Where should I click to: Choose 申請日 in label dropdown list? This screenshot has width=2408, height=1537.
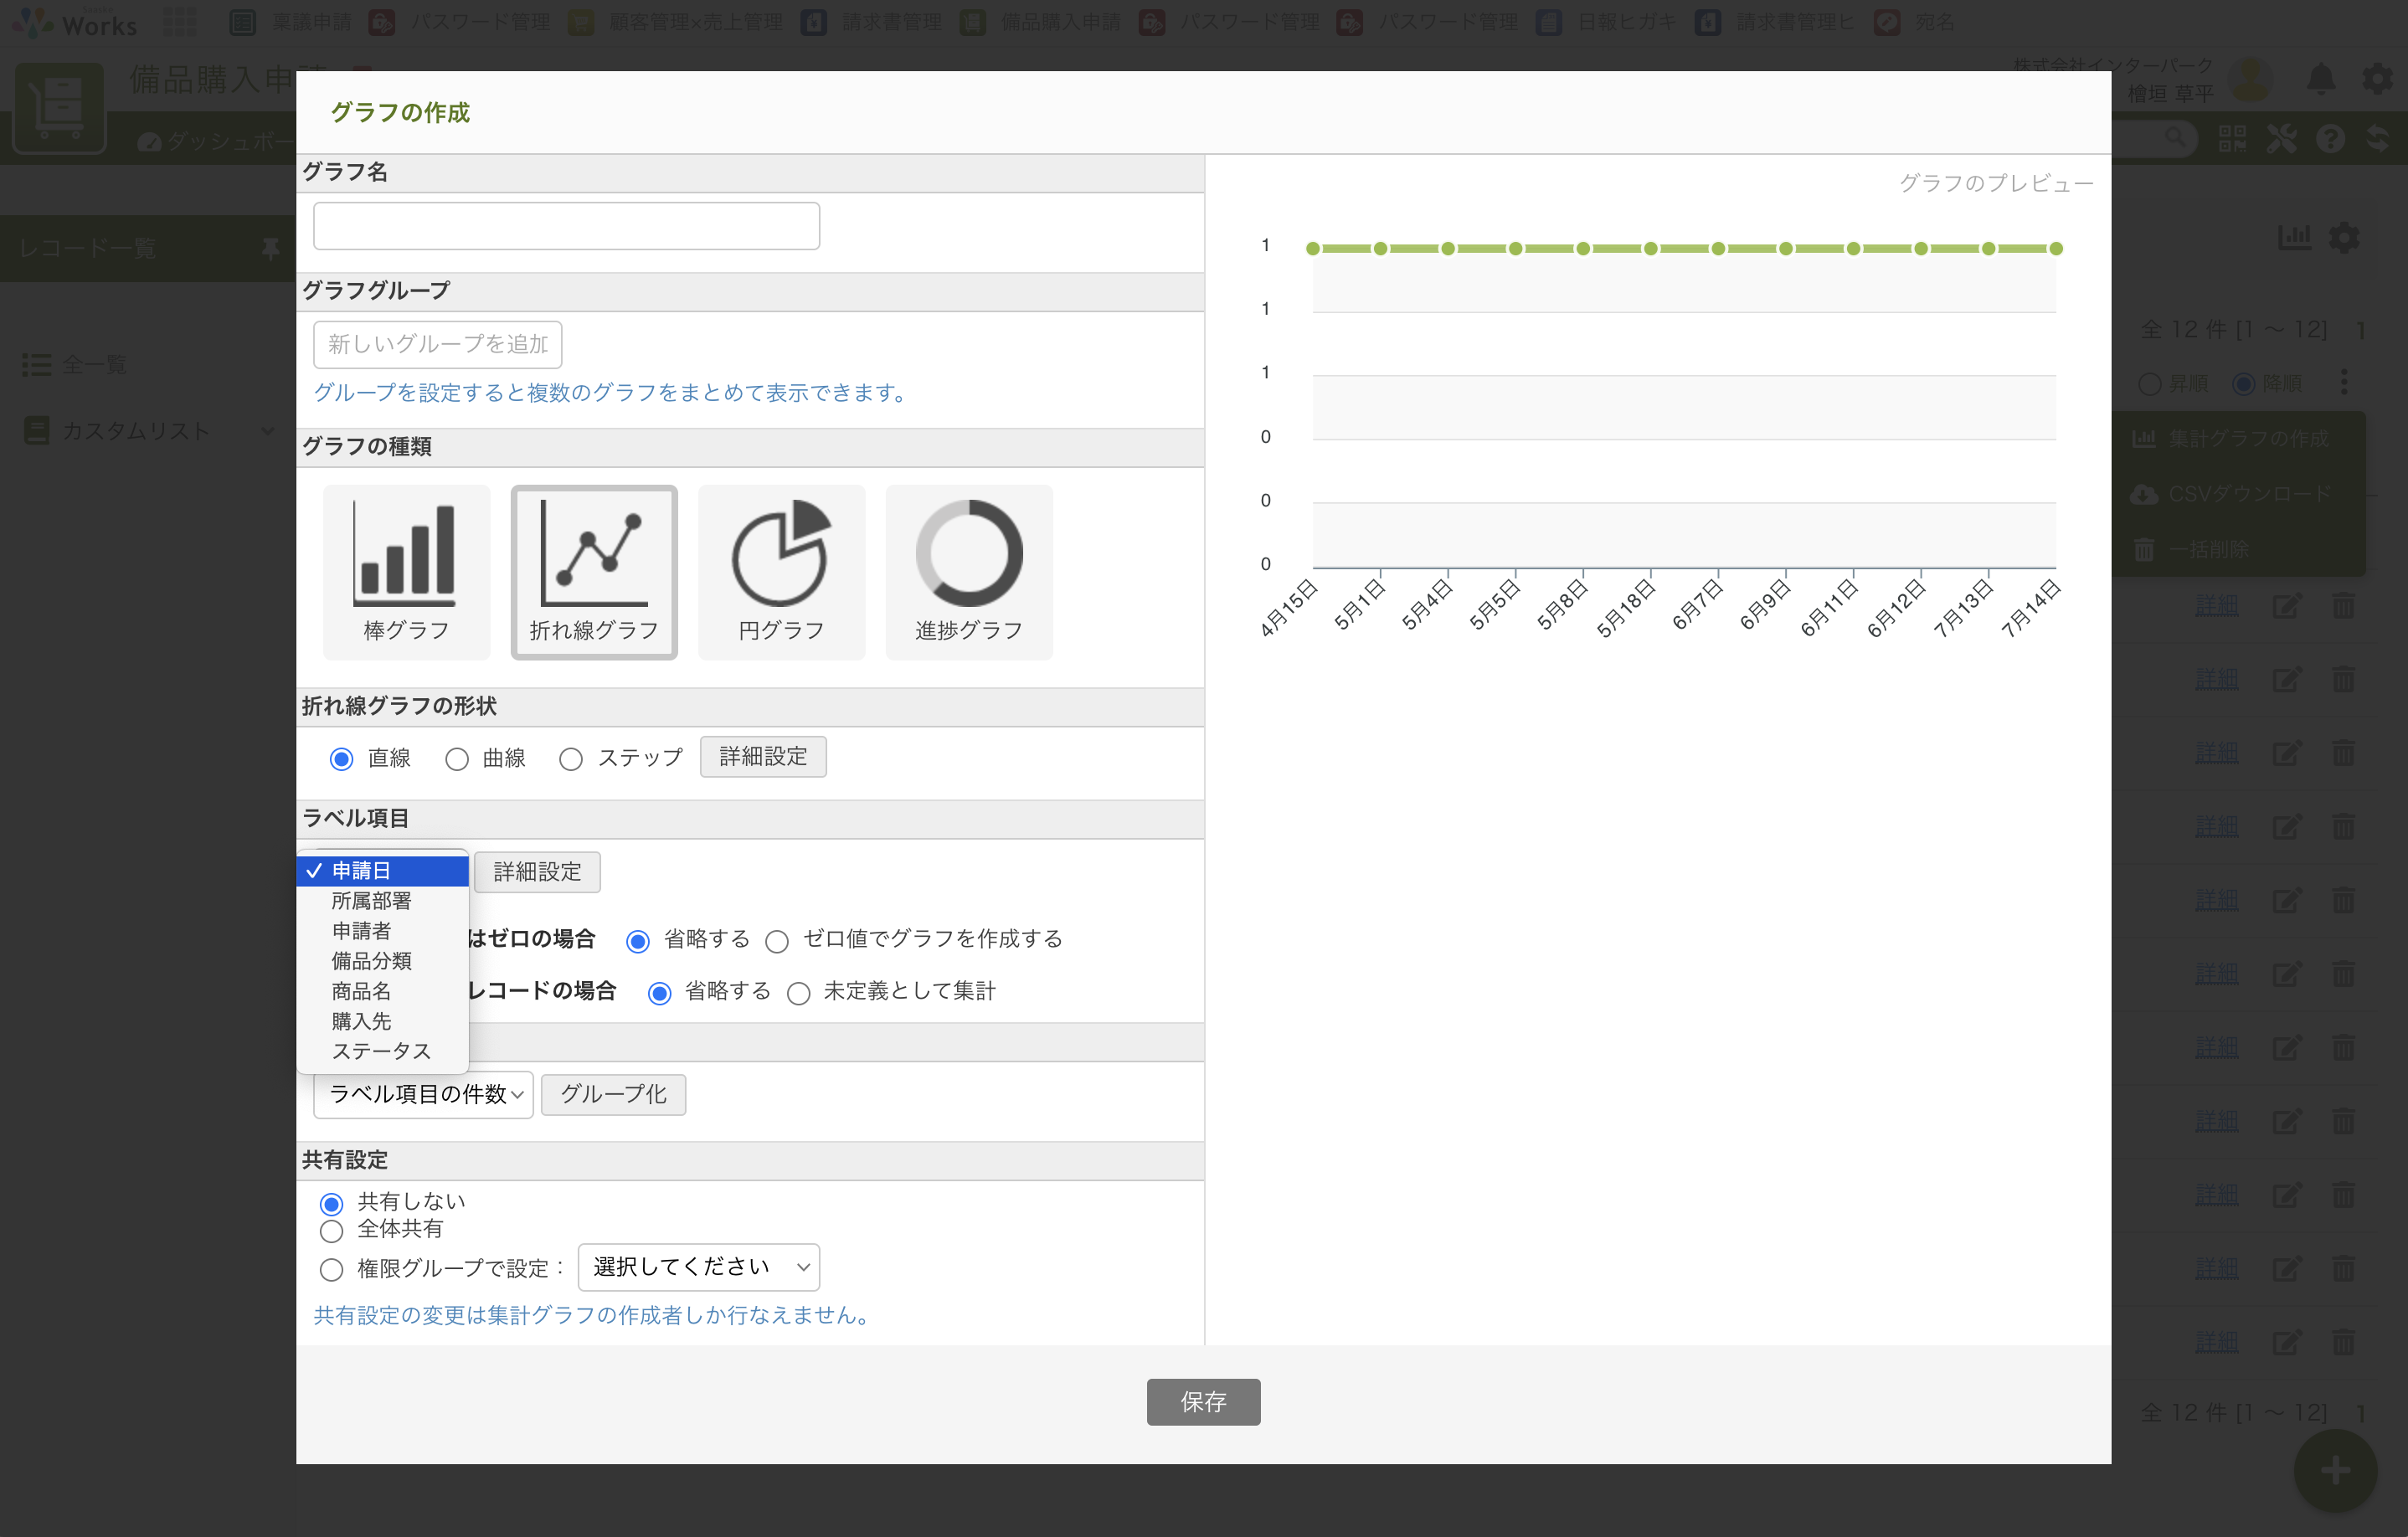(x=382, y=871)
